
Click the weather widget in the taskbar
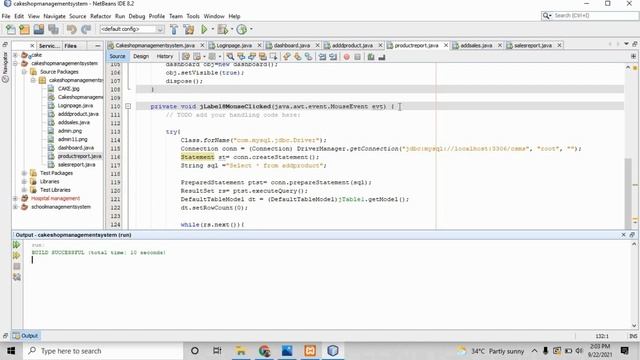[491, 351]
